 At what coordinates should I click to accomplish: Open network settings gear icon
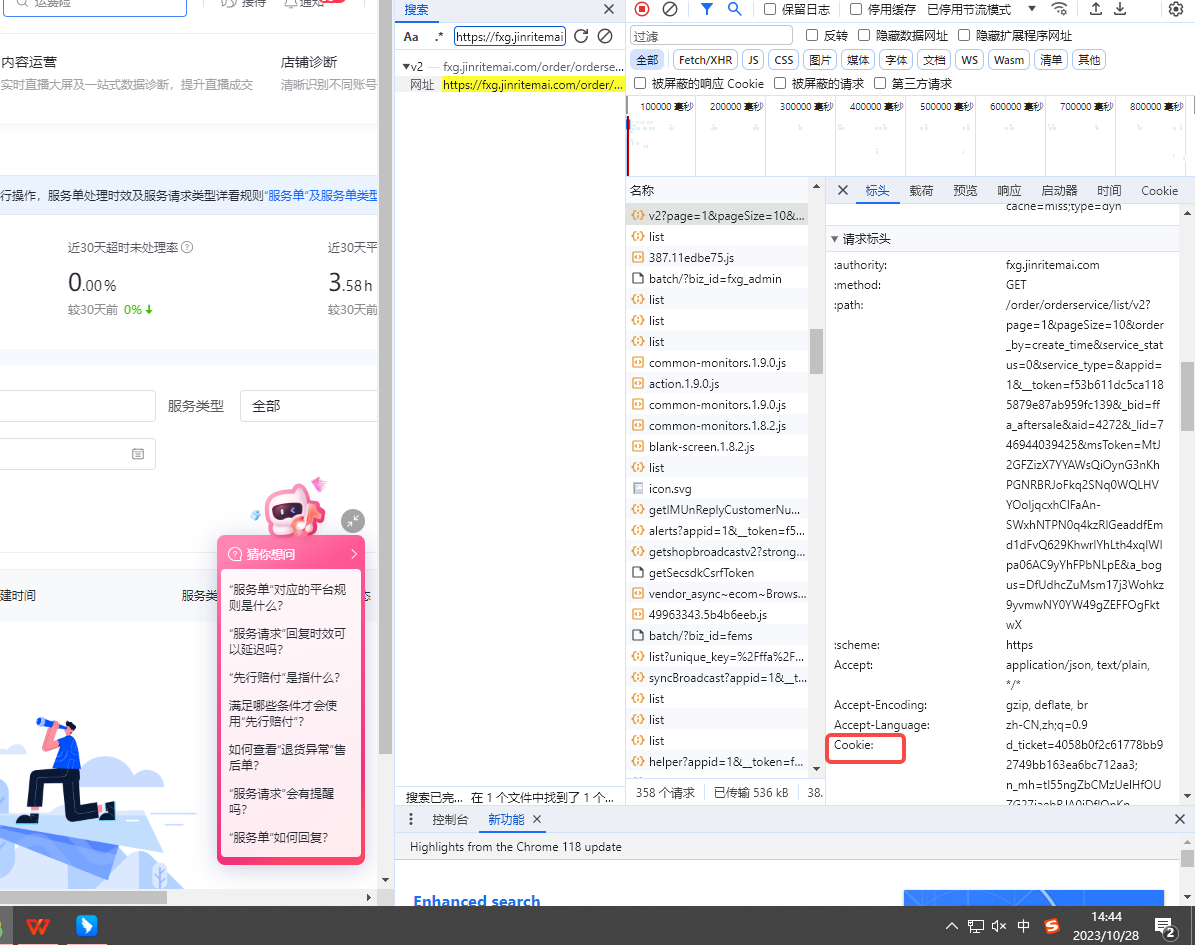click(x=1176, y=9)
